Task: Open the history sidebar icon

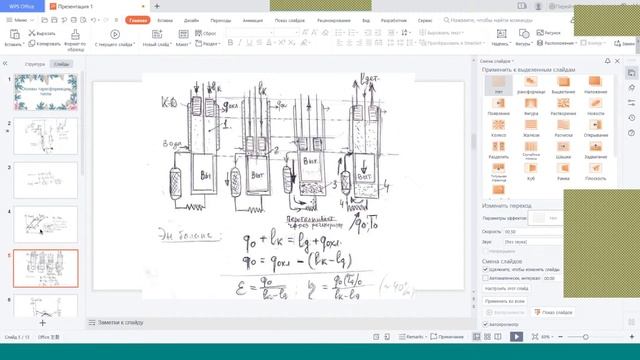Action: coord(631,118)
